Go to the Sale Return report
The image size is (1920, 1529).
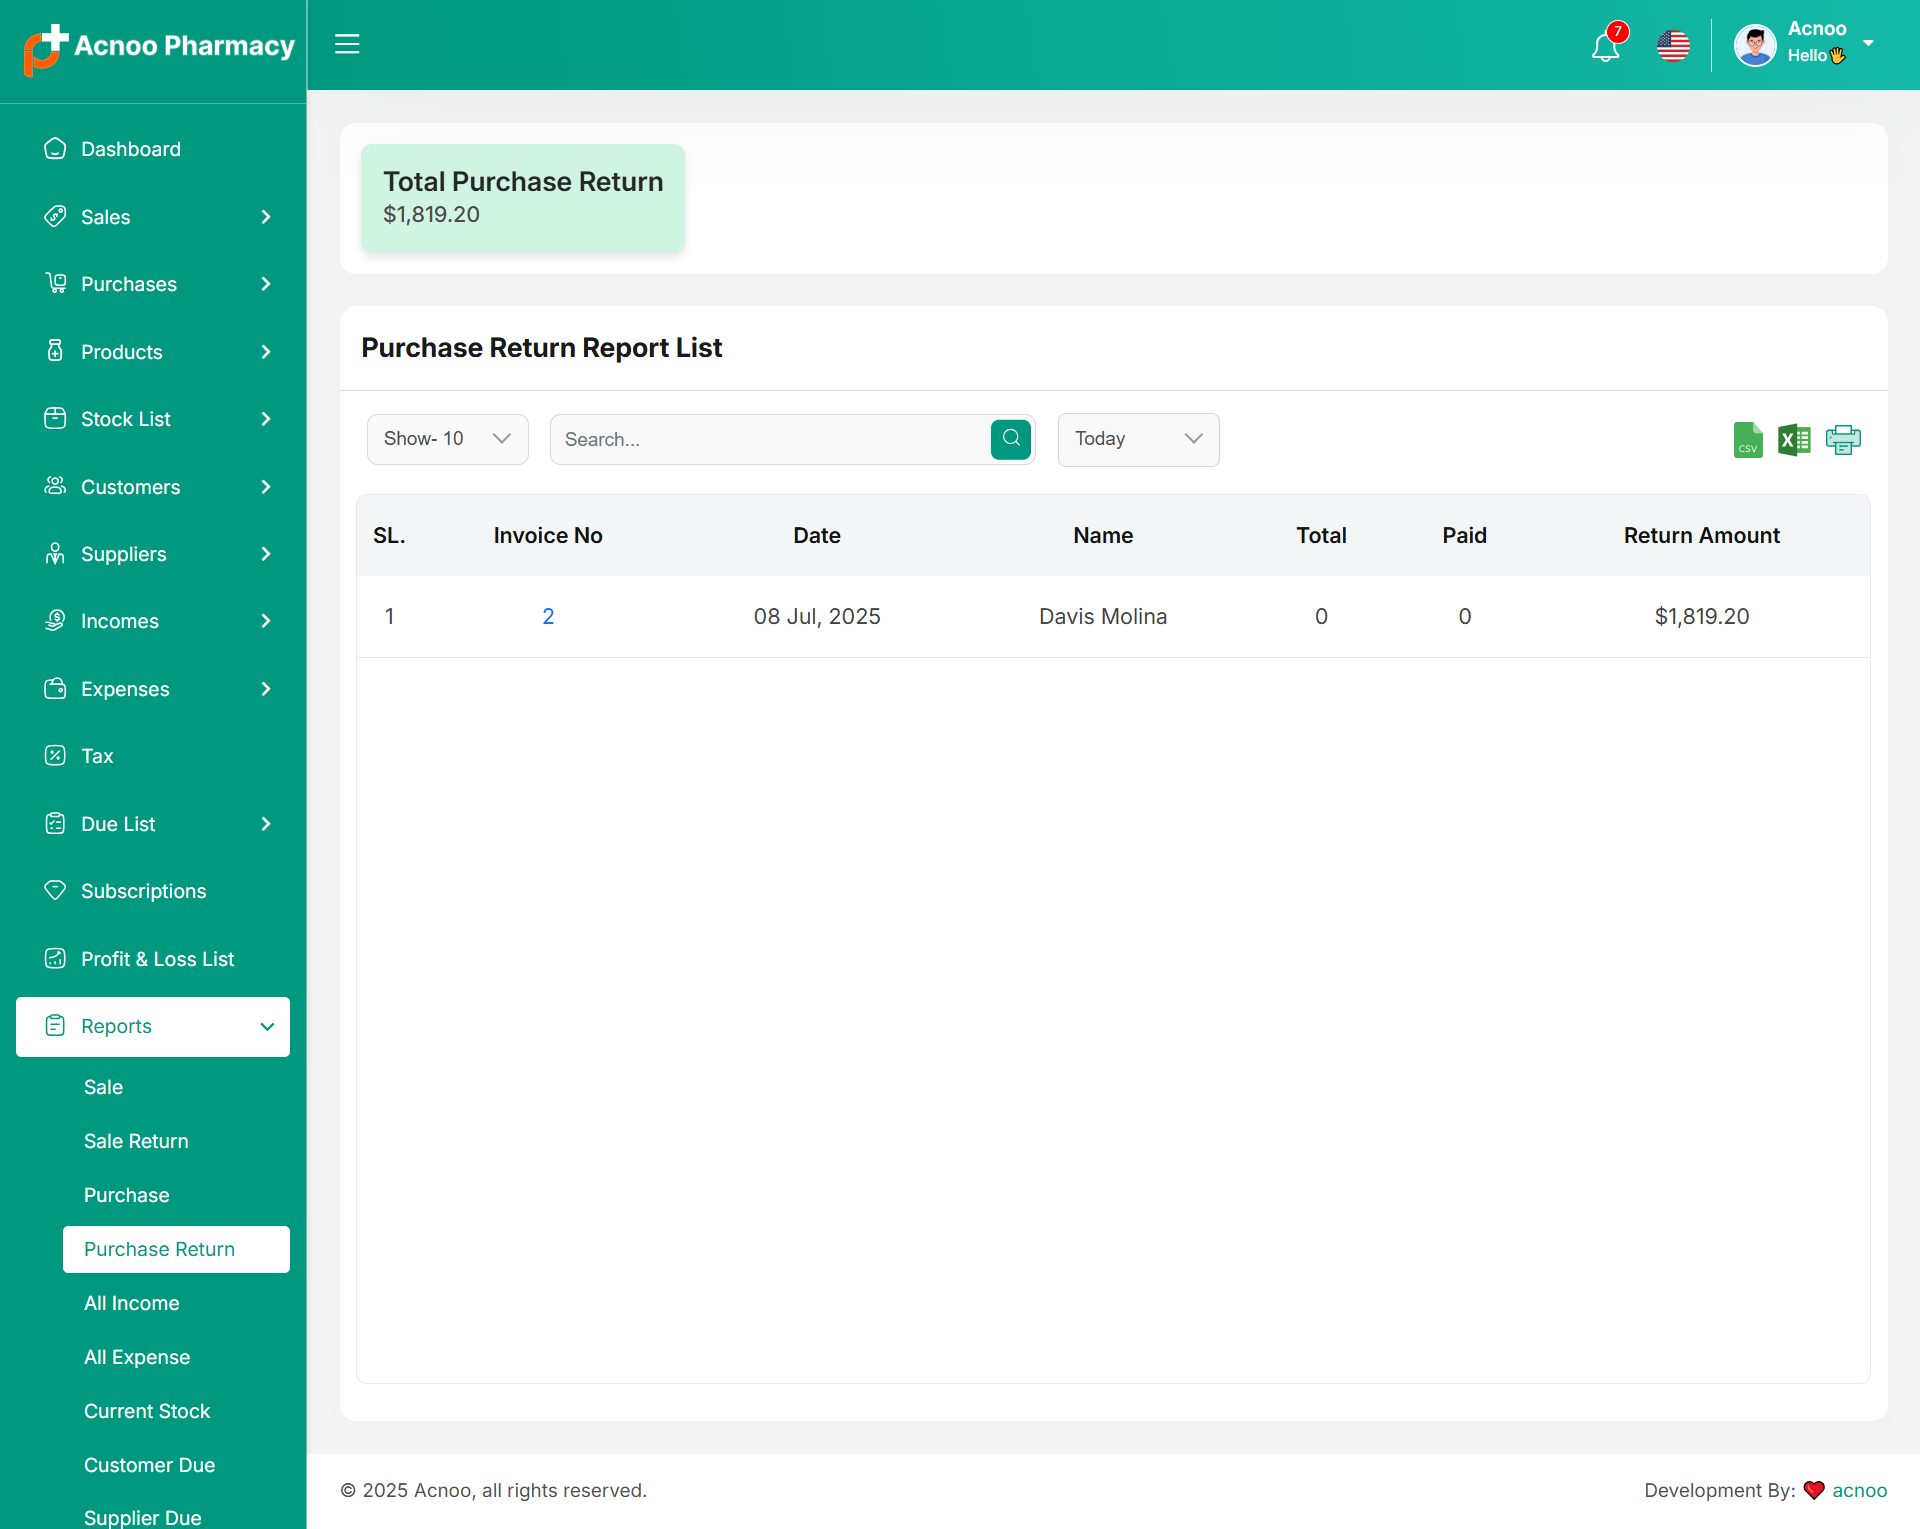tap(136, 1141)
